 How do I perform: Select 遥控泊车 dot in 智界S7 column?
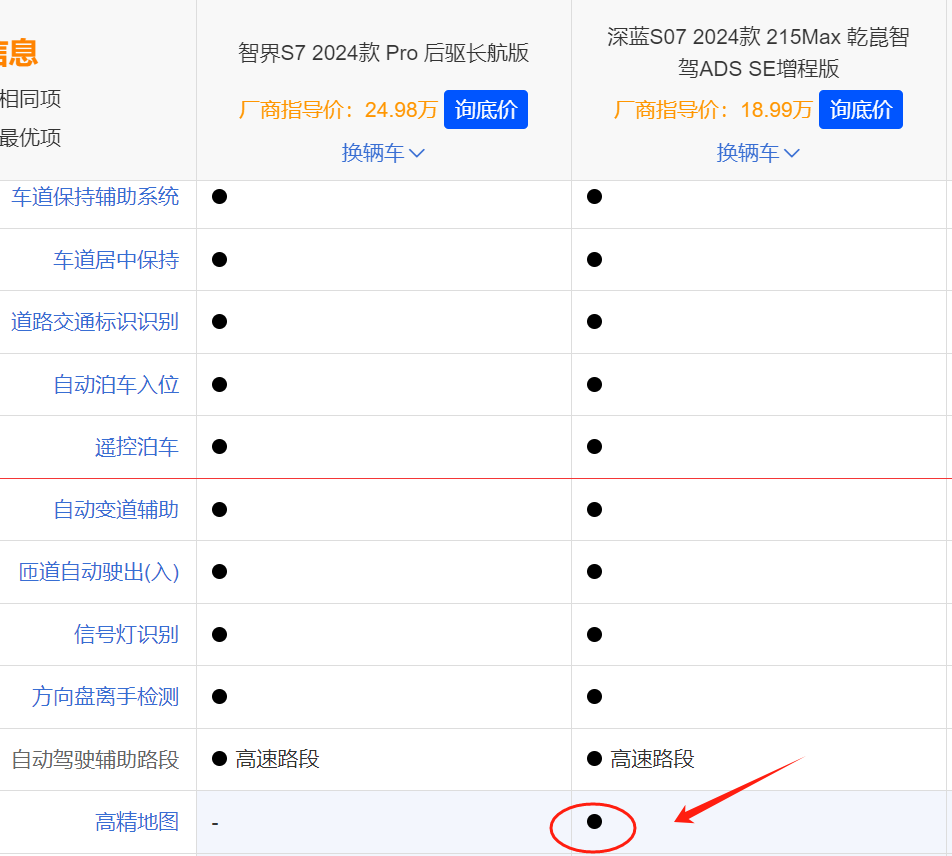[x=219, y=447]
